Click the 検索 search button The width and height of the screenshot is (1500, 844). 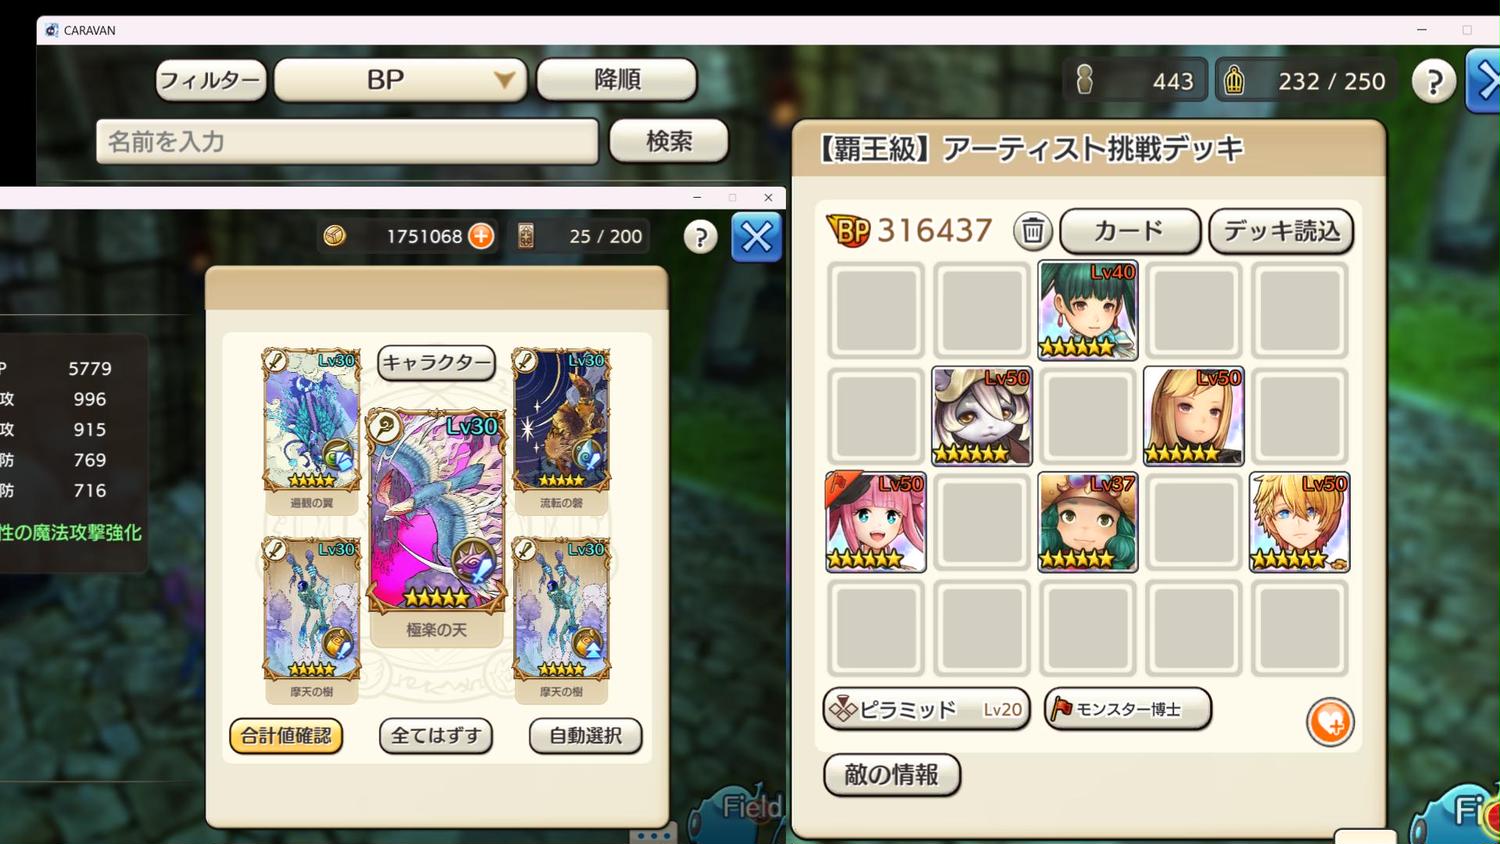668,141
